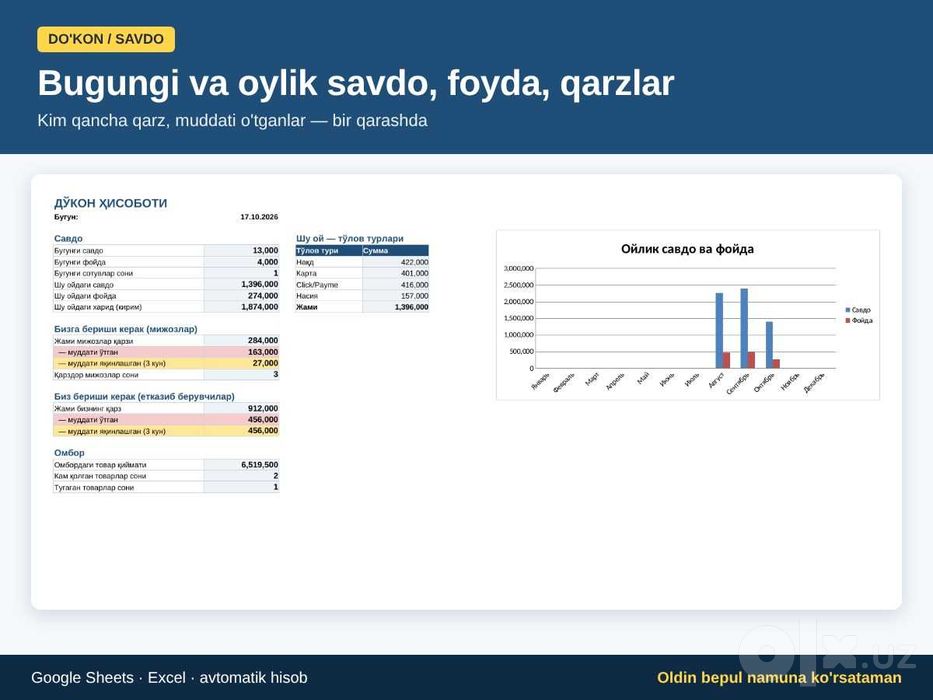Click the 'Шу ойдаги фойда' row label
Viewport: 933px width, 700px height.
click(x=85, y=296)
